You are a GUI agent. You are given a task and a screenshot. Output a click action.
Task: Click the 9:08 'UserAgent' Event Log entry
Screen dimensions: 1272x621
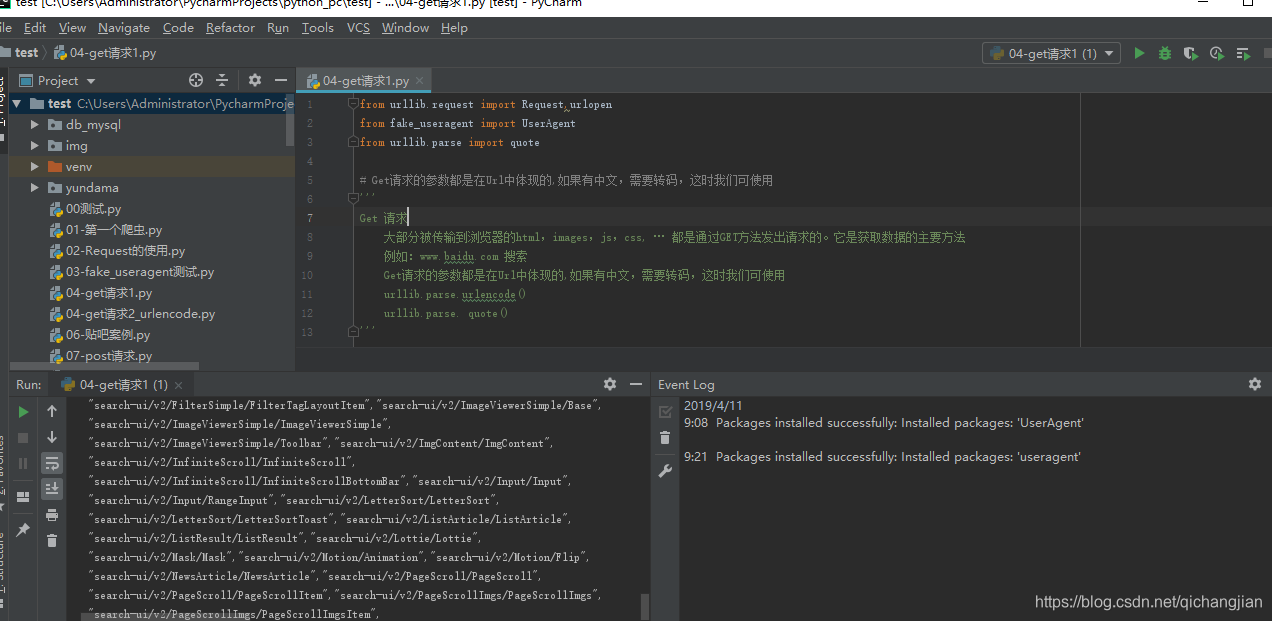coord(884,423)
